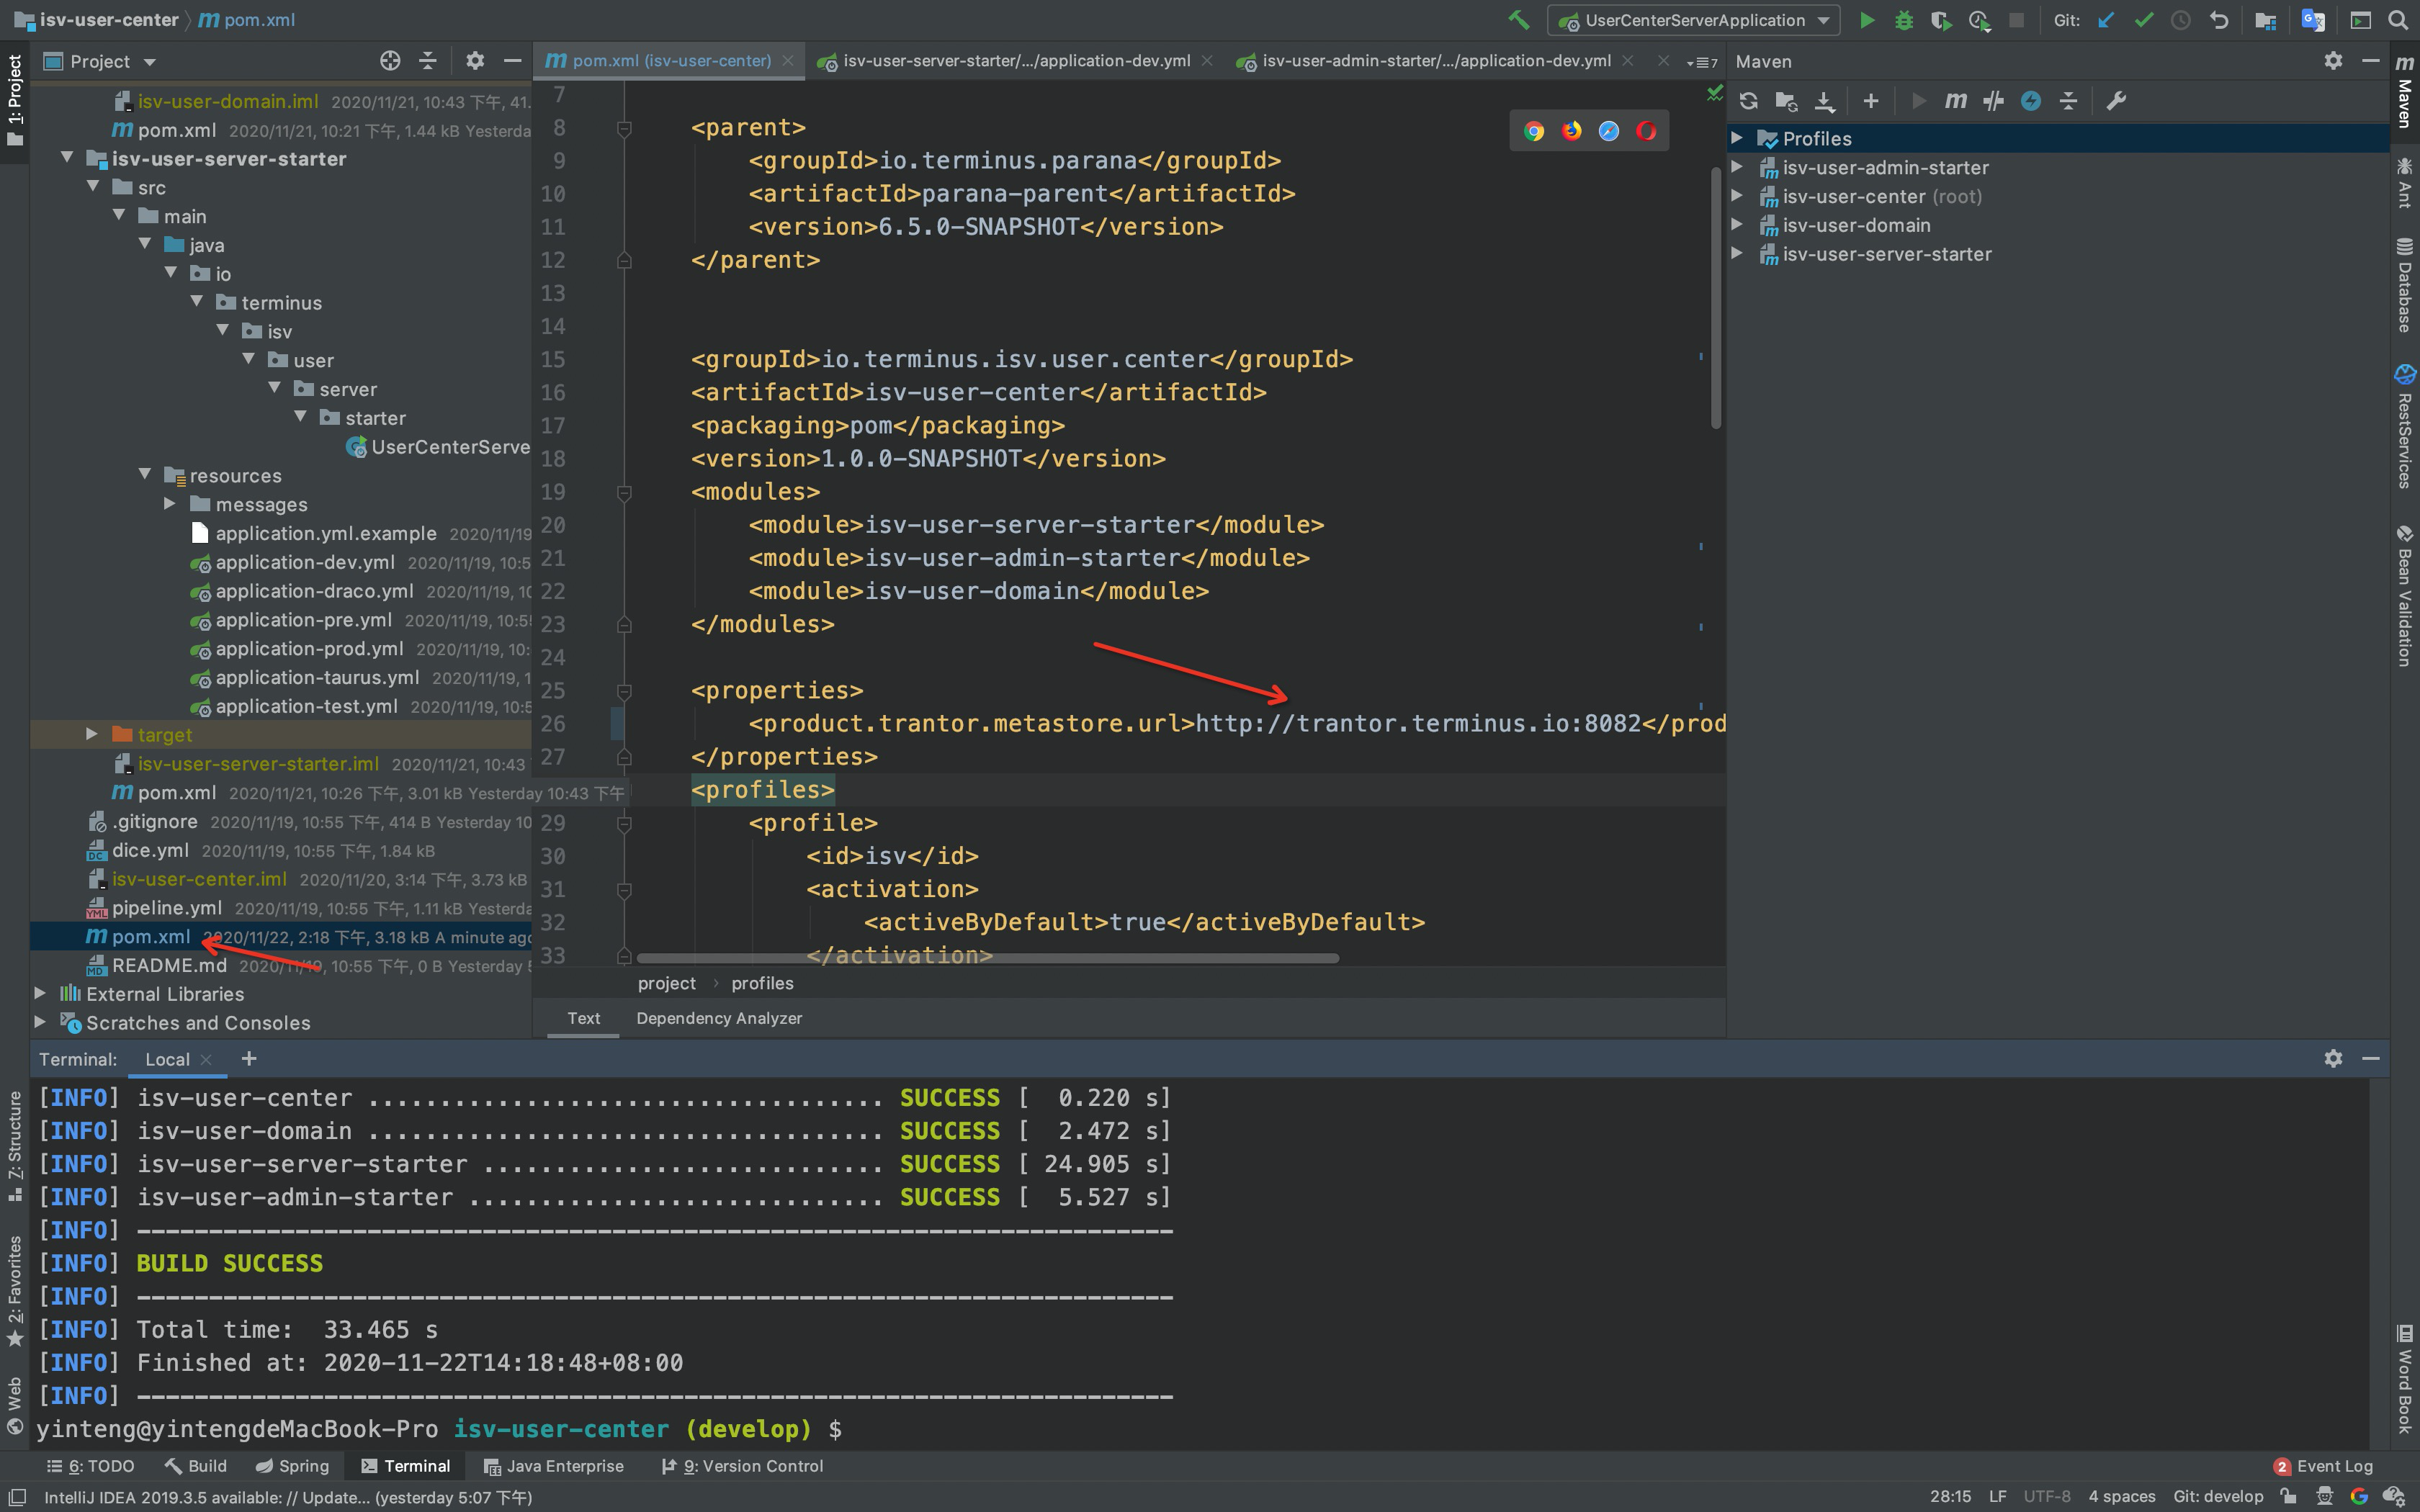This screenshot has height=1512, width=2420.
Task: Roll back changes with the Git undo arrow
Action: pyautogui.click(x=2219, y=20)
